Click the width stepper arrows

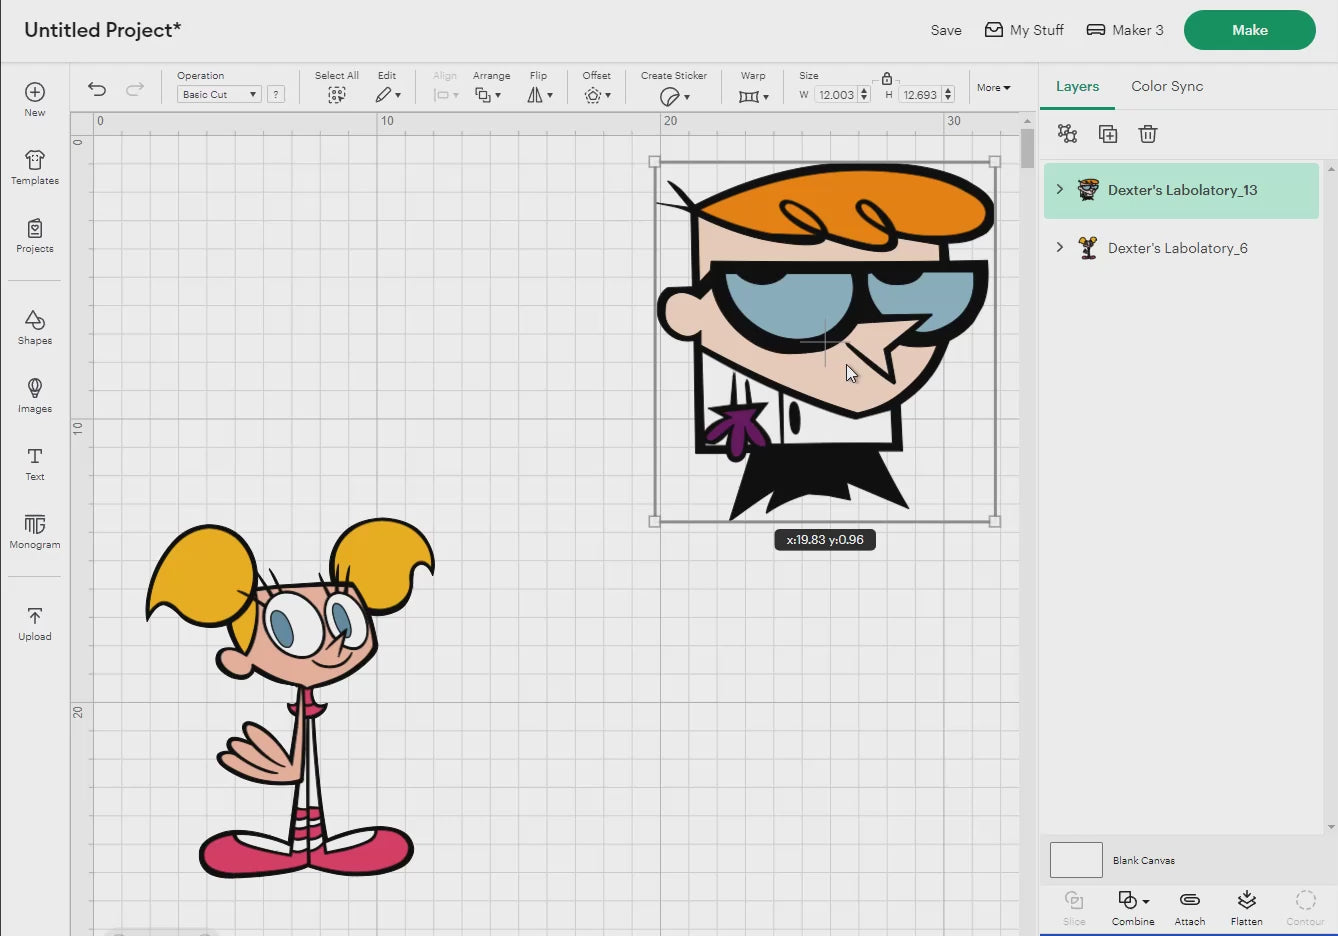(x=864, y=95)
